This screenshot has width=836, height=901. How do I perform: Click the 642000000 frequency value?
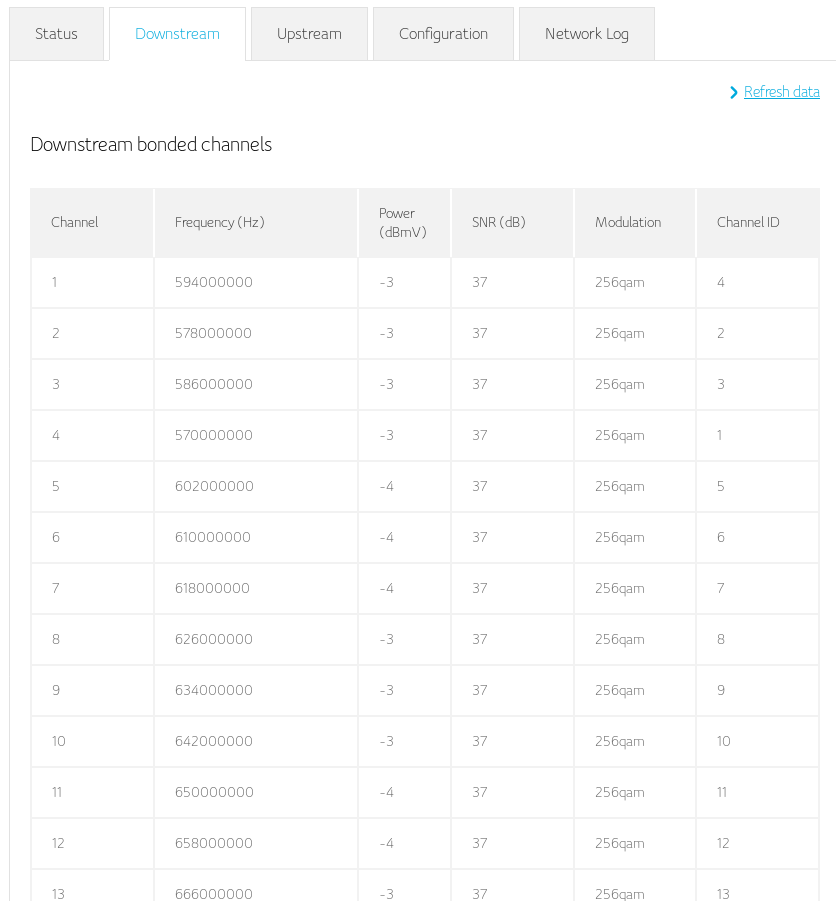[213, 741]
